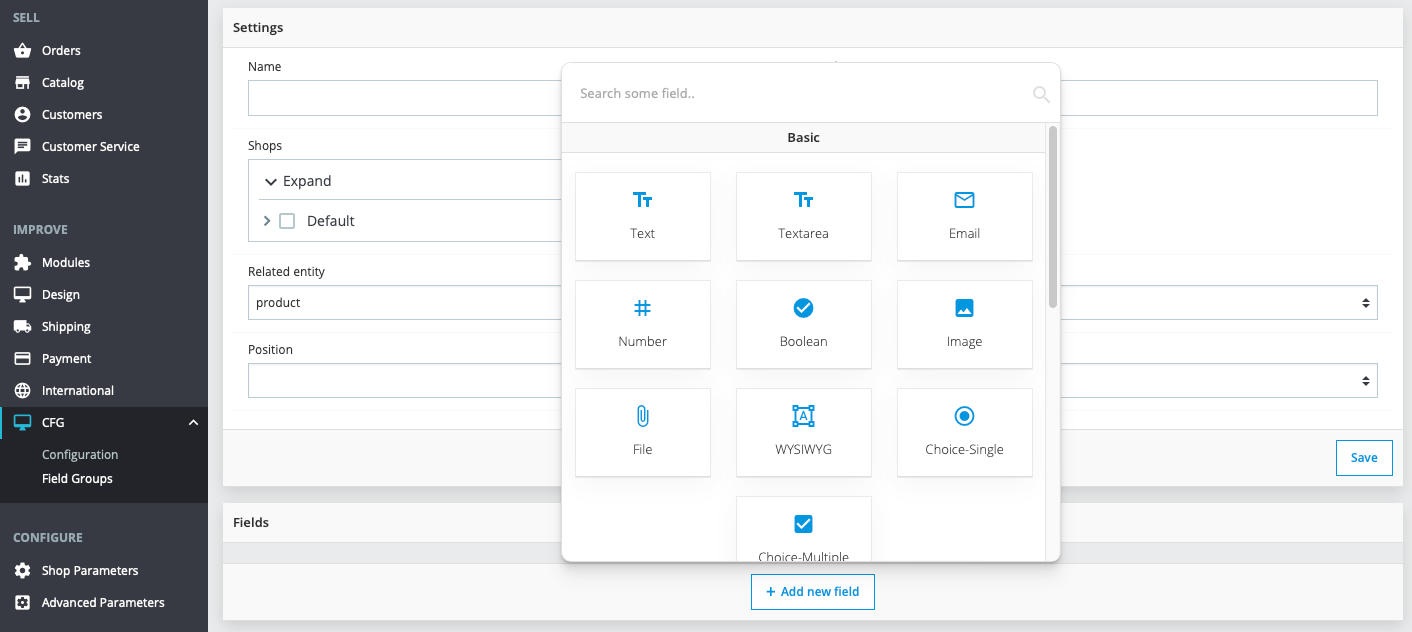Select the Text field type
The image size is (1412, 632).
pos(642,216)
